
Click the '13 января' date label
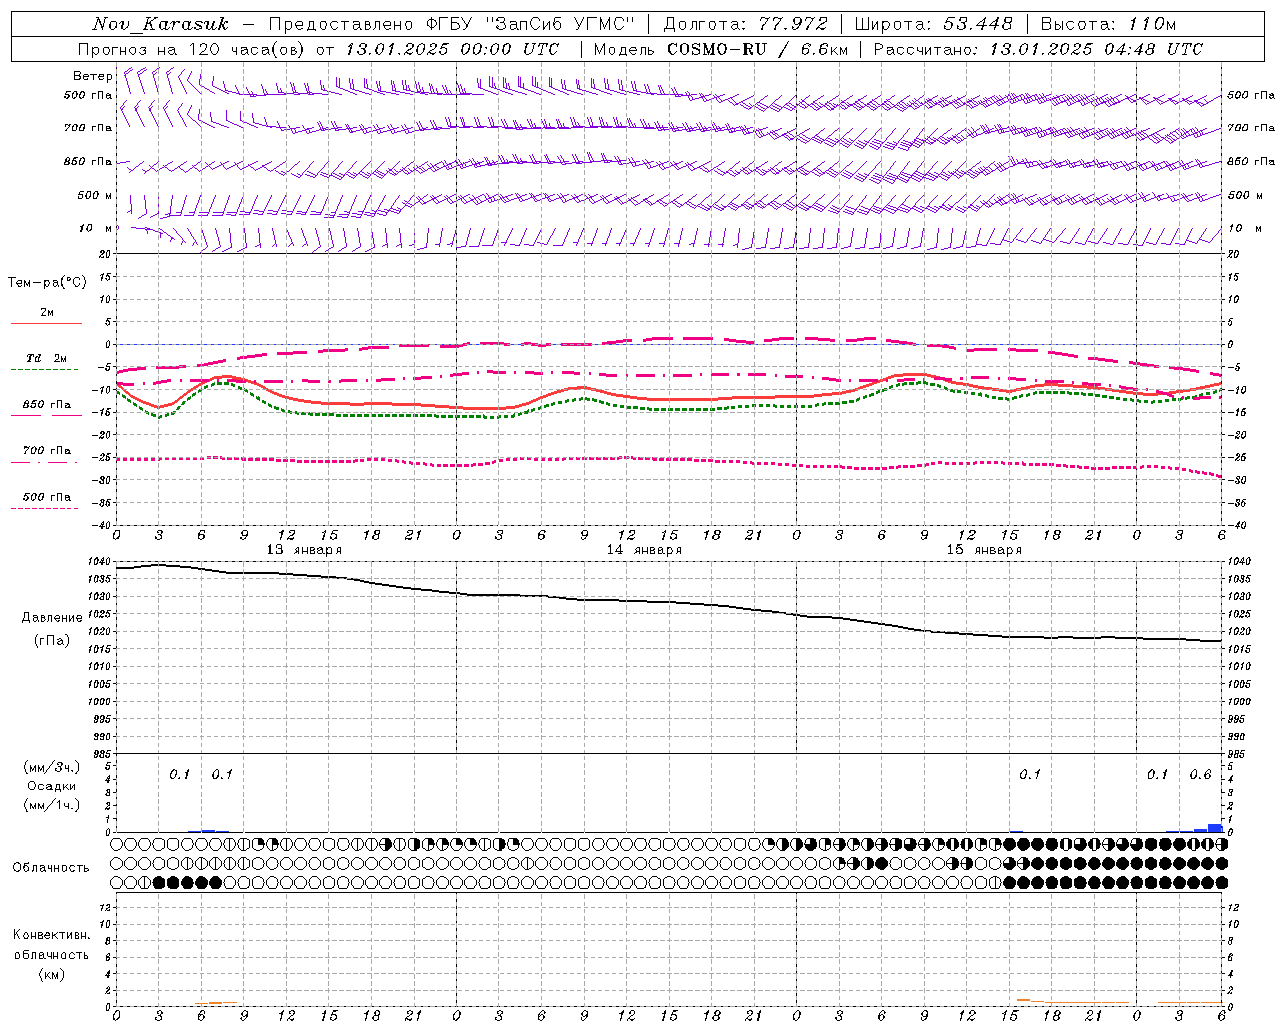[x=304, y=550]
